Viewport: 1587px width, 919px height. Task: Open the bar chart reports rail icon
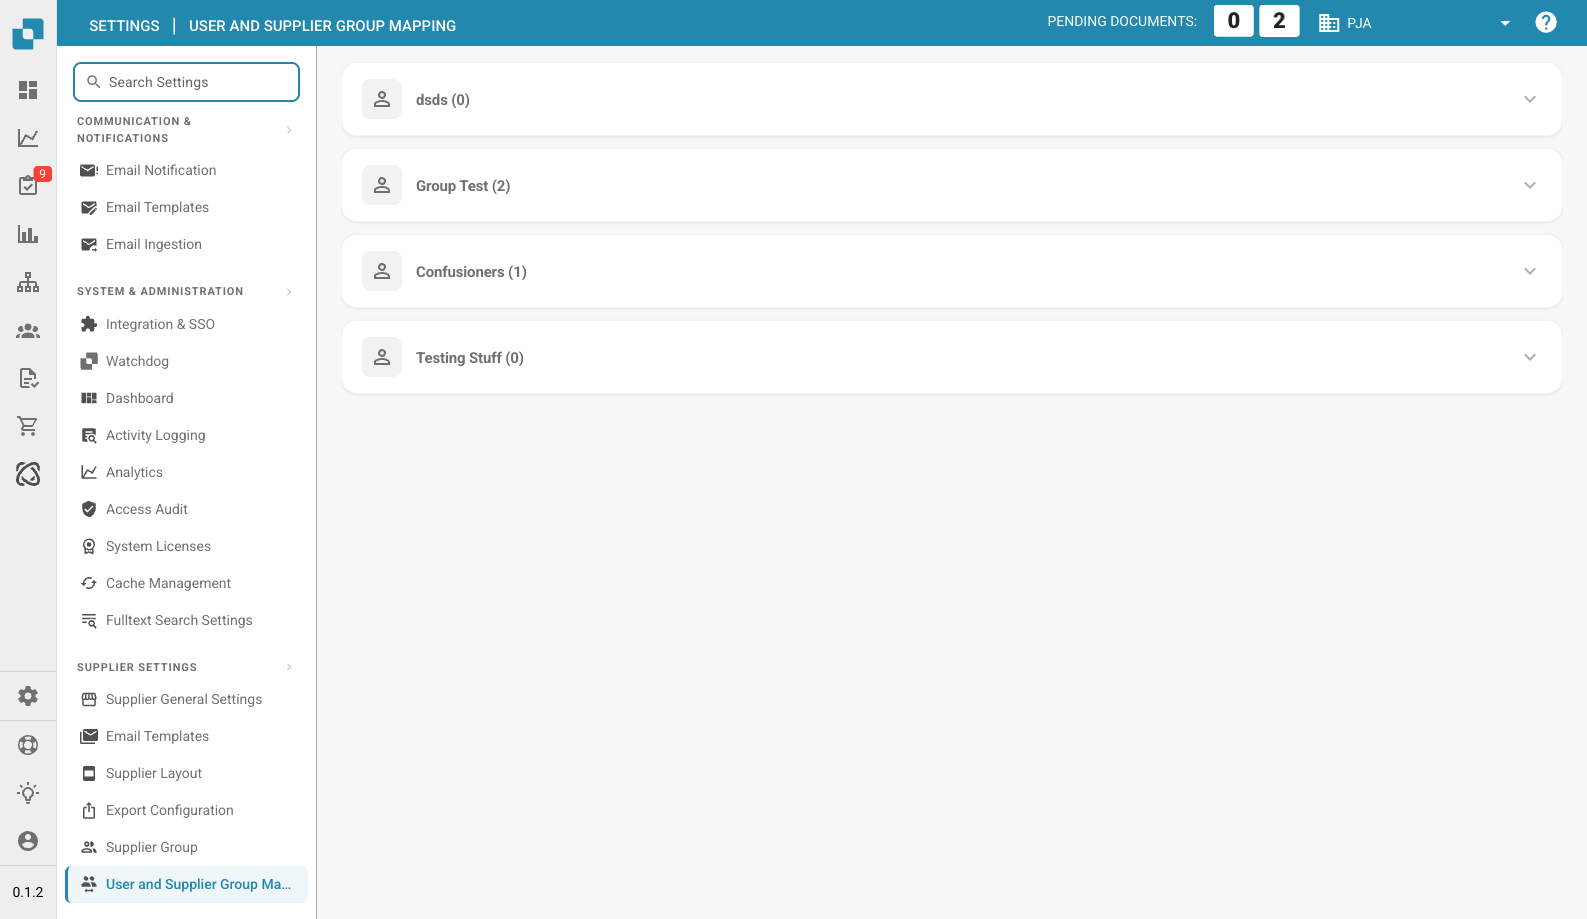click(28, 234)
